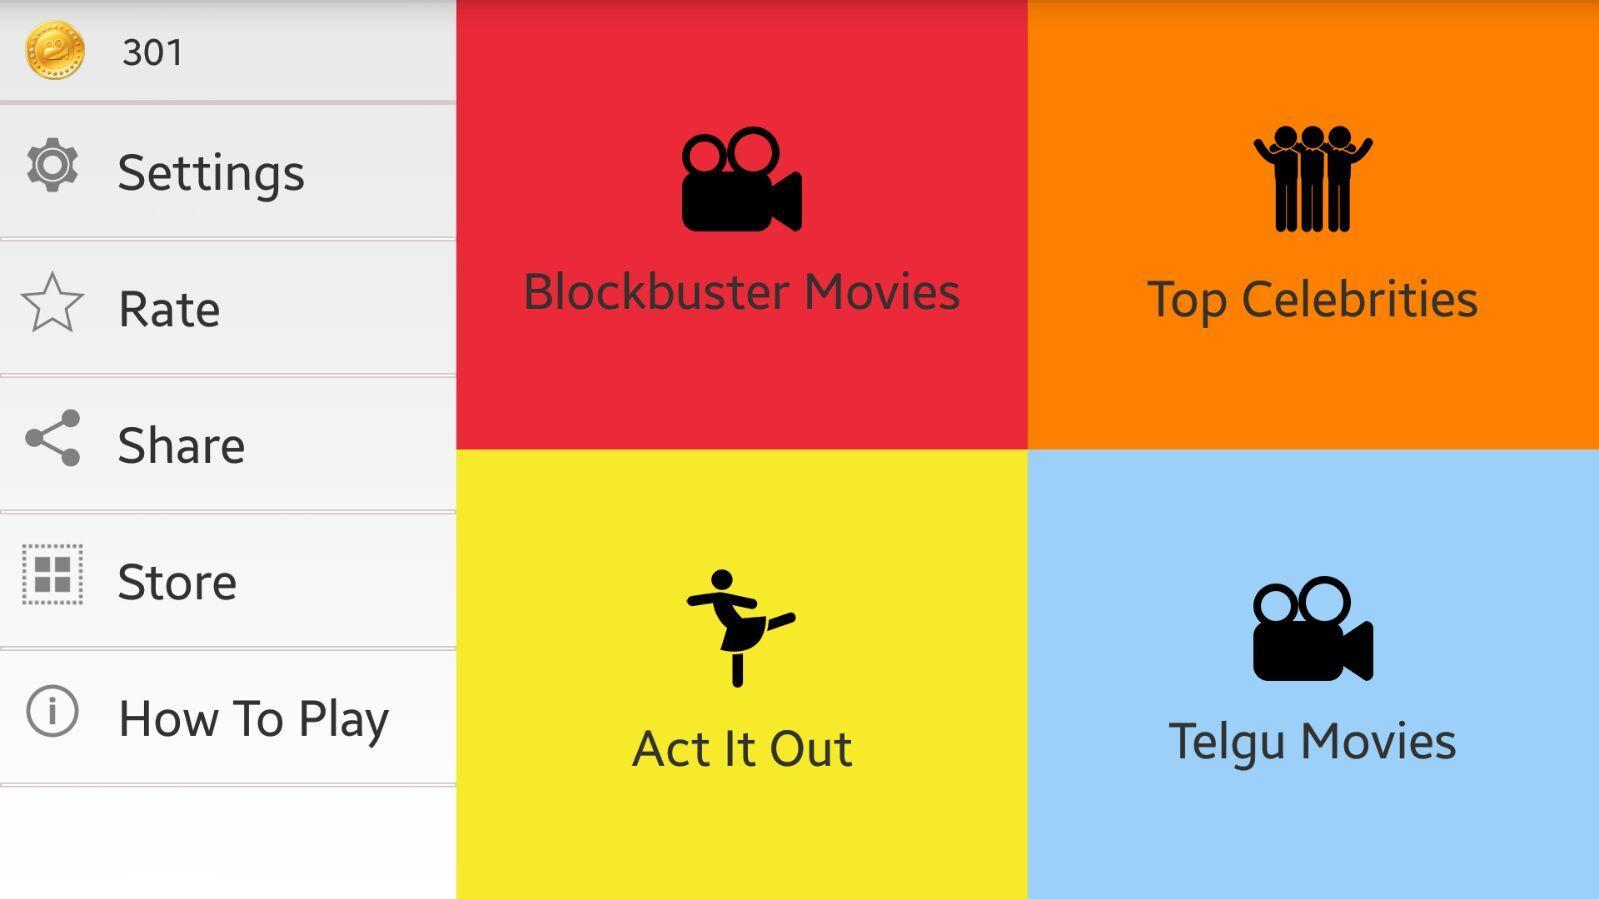Screen dimensions: 1599x899
Task: Open How To Play text entry
Action: 253,719
